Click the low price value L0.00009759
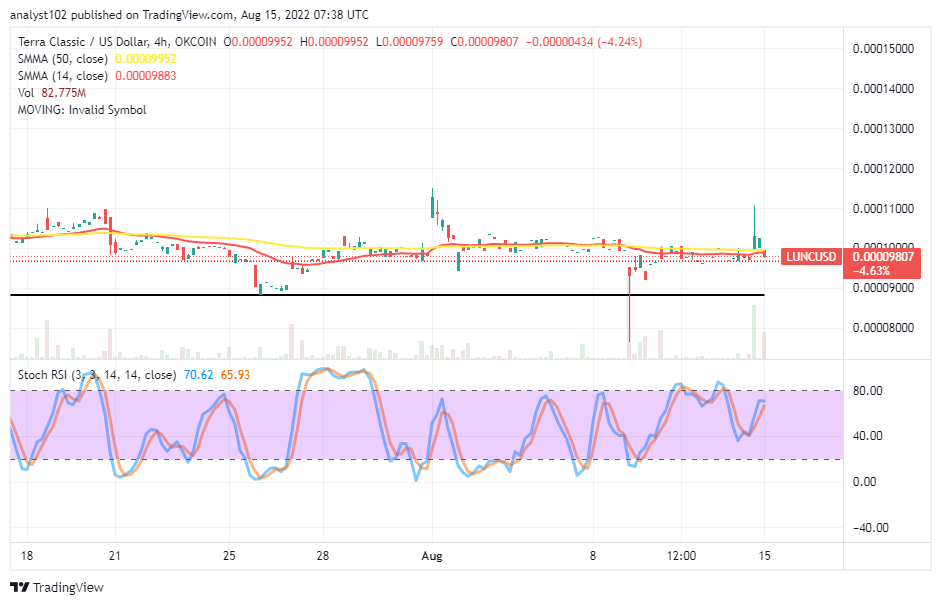Screen dimensions: 941x605 [x=410, y=42]
